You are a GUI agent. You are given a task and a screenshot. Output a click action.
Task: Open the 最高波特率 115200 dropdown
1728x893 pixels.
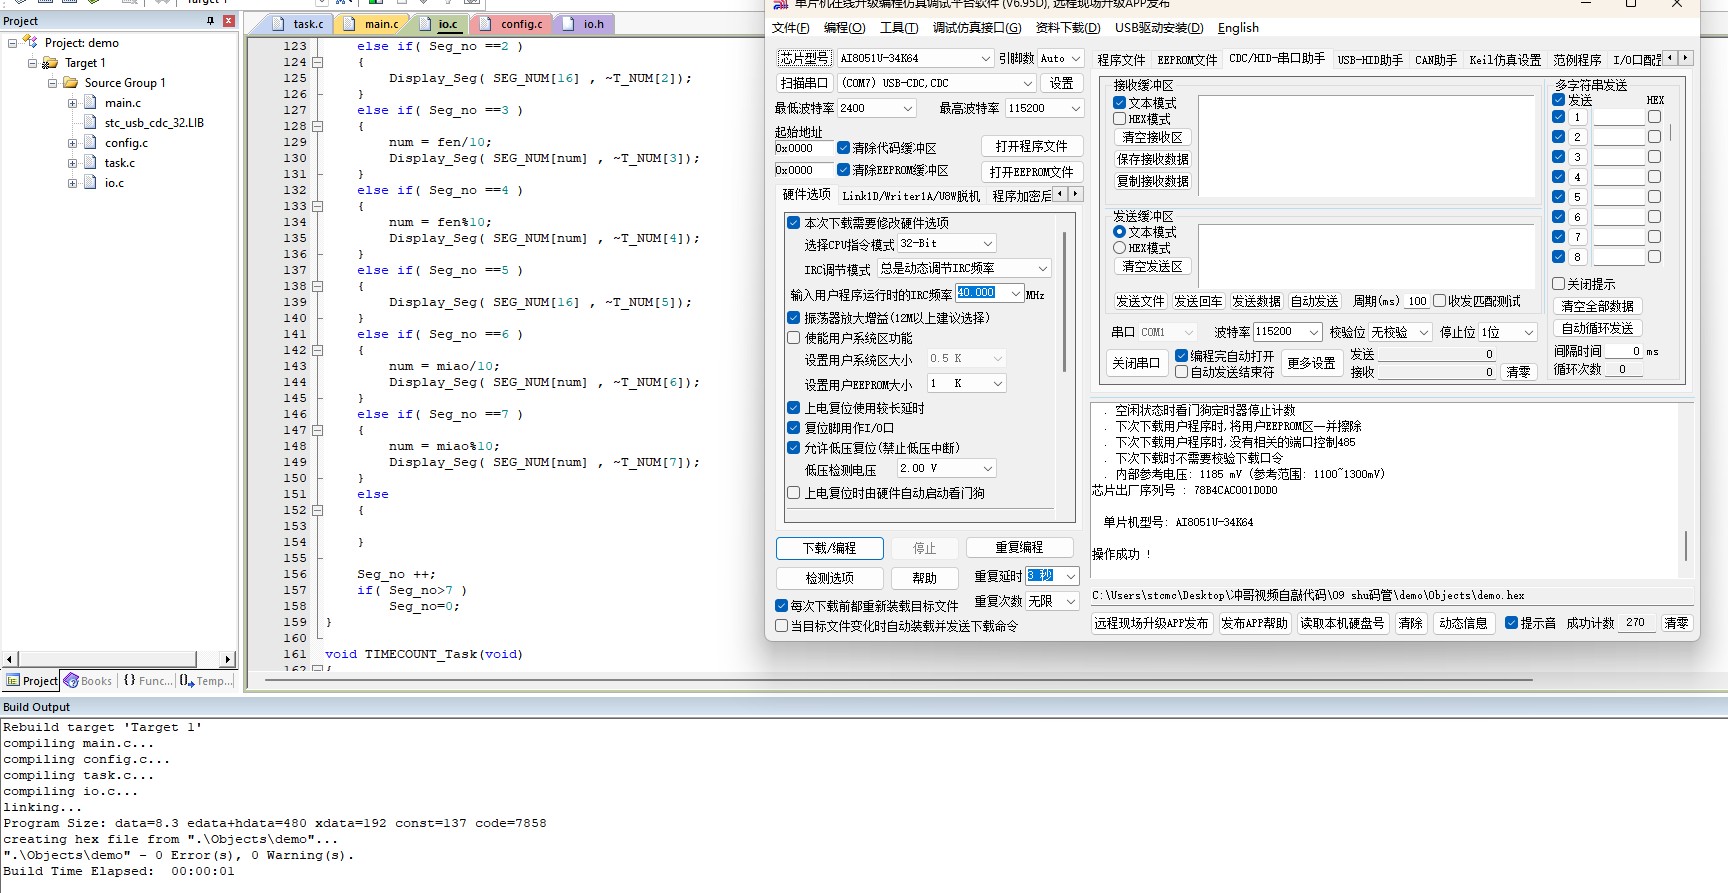(1044, 108)
